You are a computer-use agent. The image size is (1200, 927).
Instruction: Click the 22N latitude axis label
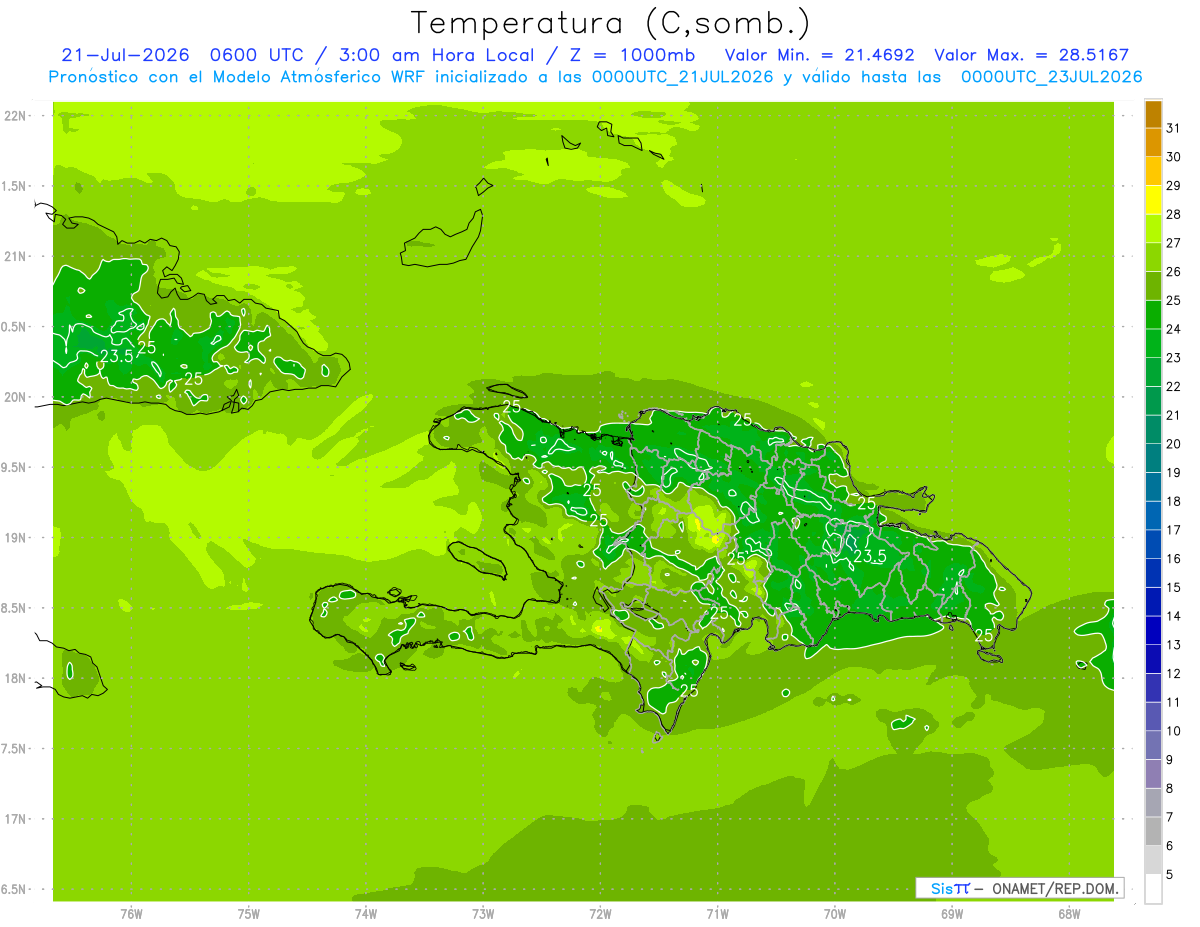tap(16, 115)
